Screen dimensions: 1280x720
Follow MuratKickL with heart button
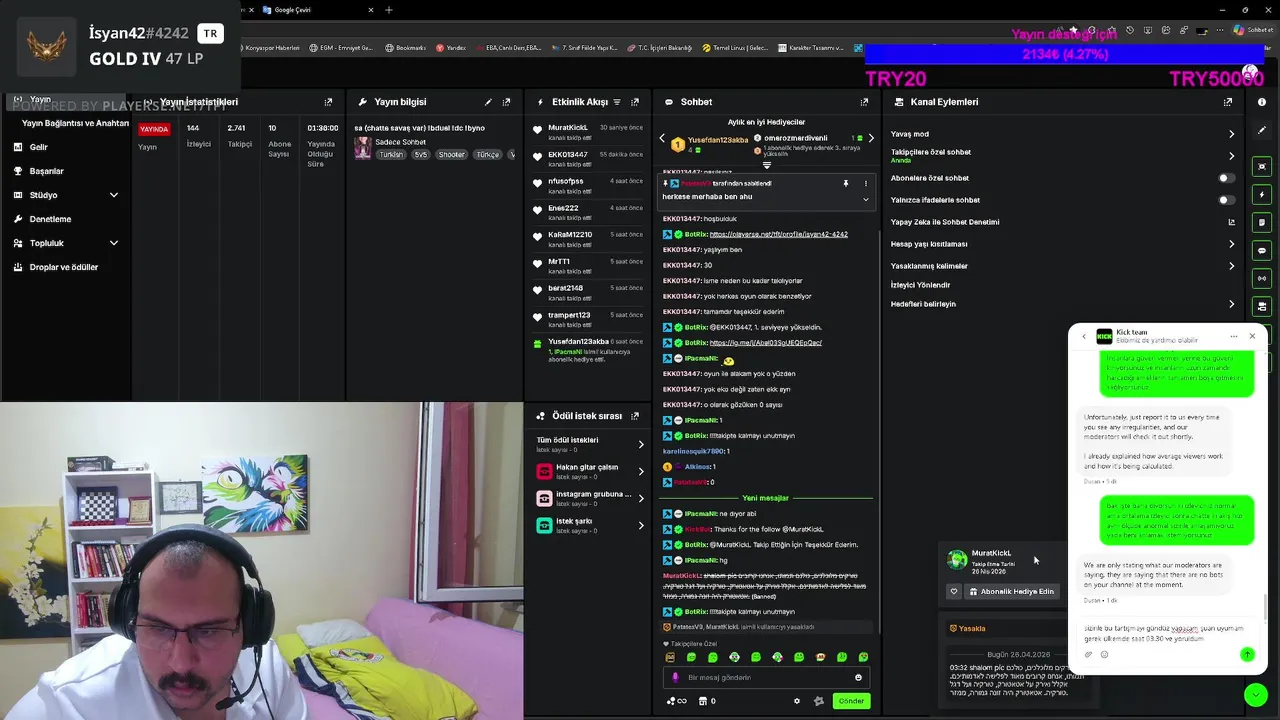954,592
